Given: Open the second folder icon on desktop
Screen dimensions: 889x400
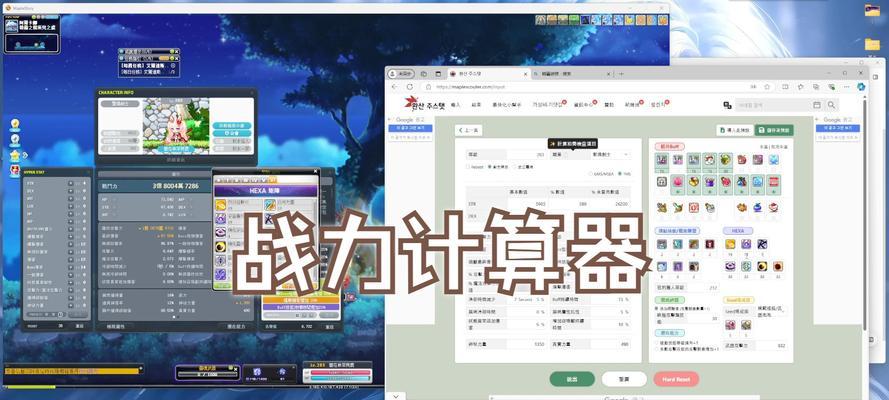Looking at the screenshot, I should click(872, 44).
